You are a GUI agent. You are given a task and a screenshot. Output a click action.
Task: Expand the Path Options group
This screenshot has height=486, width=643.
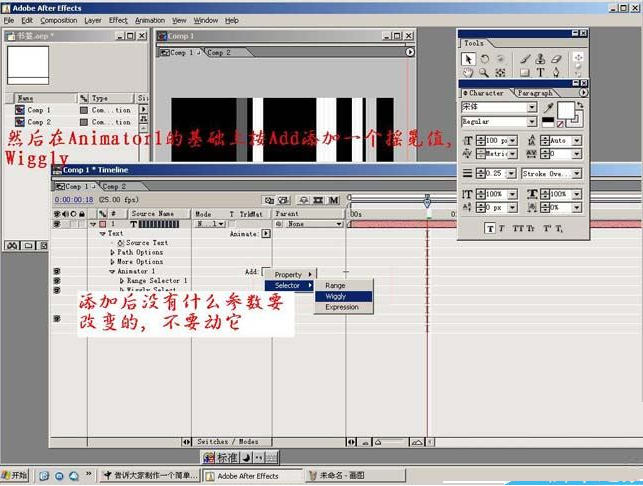pyautogui.click(x=113, y=252)
